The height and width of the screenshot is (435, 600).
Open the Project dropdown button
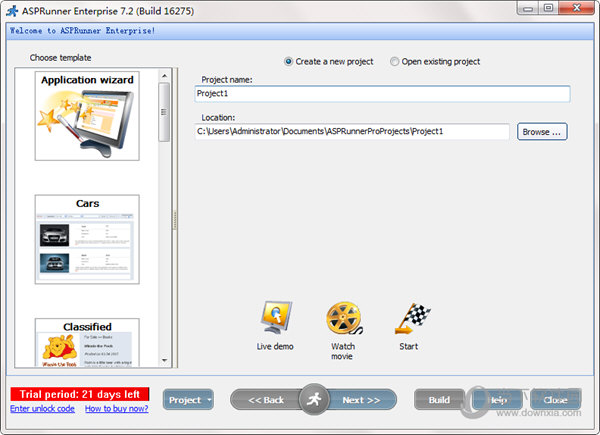(x=188, y=400)
